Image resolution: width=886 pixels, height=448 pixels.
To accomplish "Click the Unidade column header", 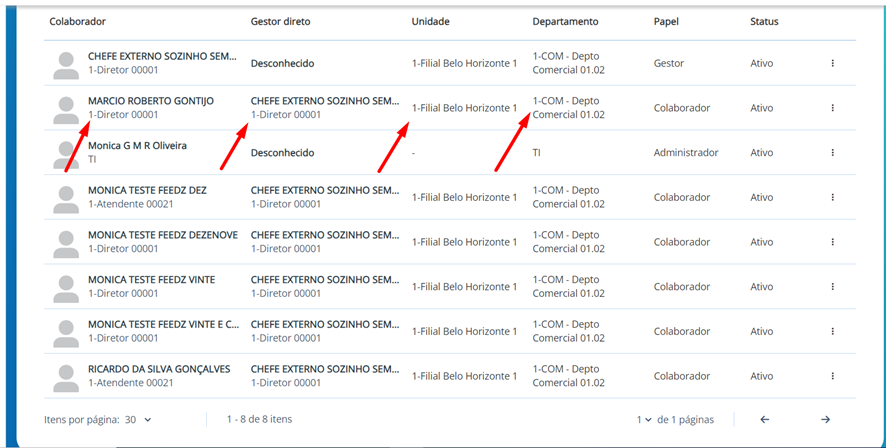I will pos(431,21).
